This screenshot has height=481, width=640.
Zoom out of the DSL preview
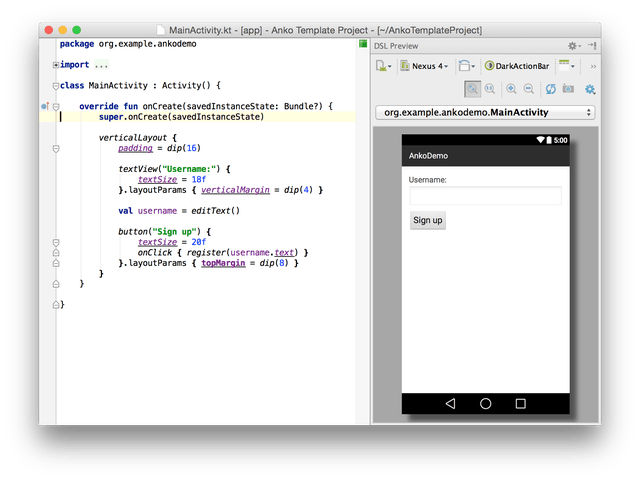[528, 89]
